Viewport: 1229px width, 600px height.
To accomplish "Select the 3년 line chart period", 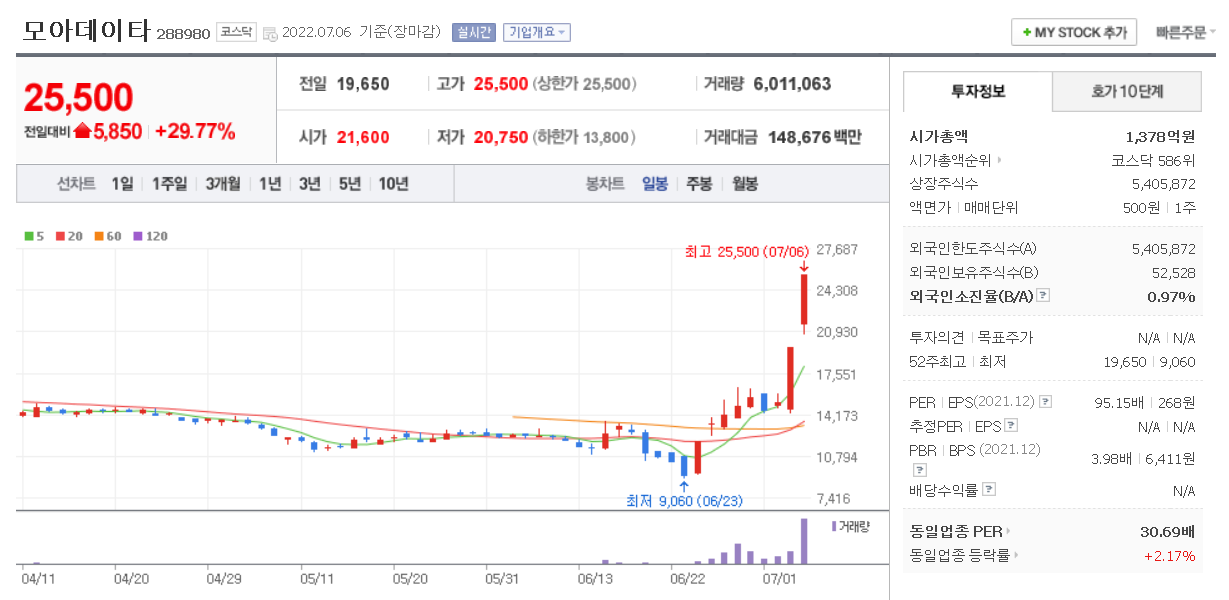I will click(310, 184).
